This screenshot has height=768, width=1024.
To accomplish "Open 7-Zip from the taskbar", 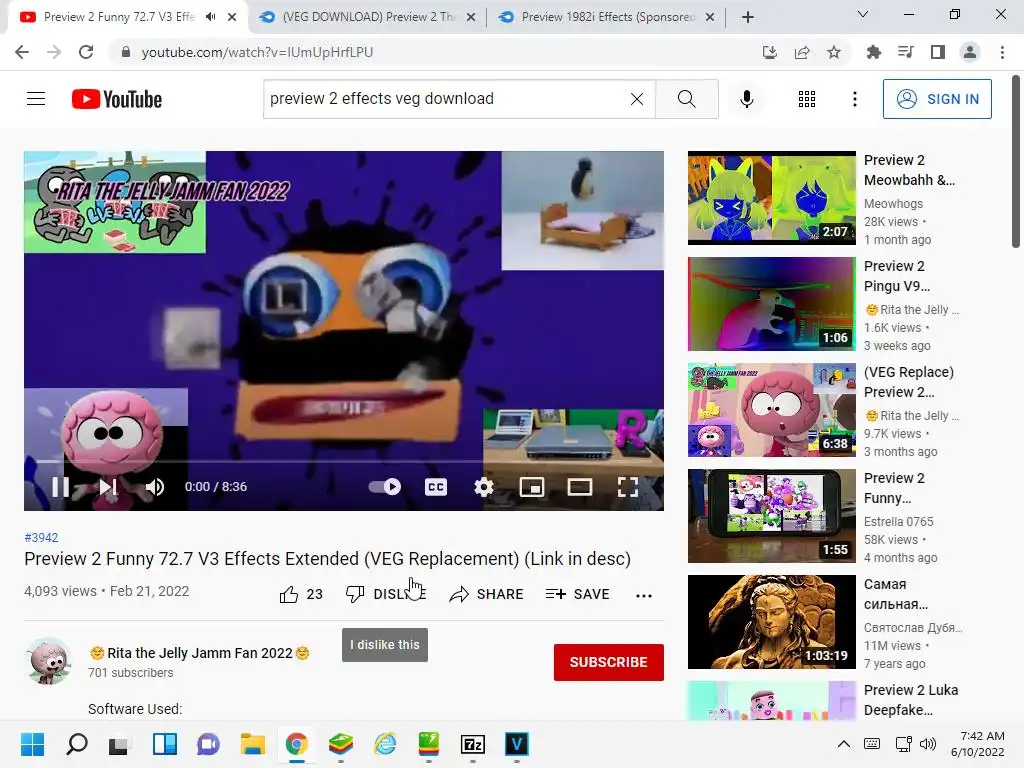I will click(x=472, y=744).
